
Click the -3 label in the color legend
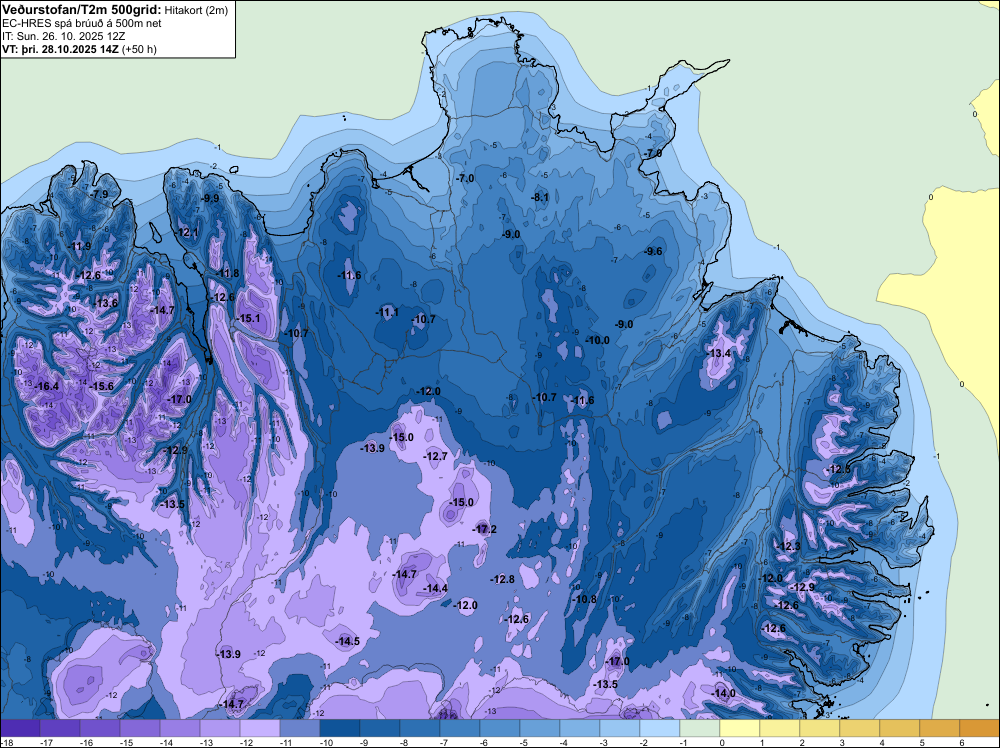(606, 742)
